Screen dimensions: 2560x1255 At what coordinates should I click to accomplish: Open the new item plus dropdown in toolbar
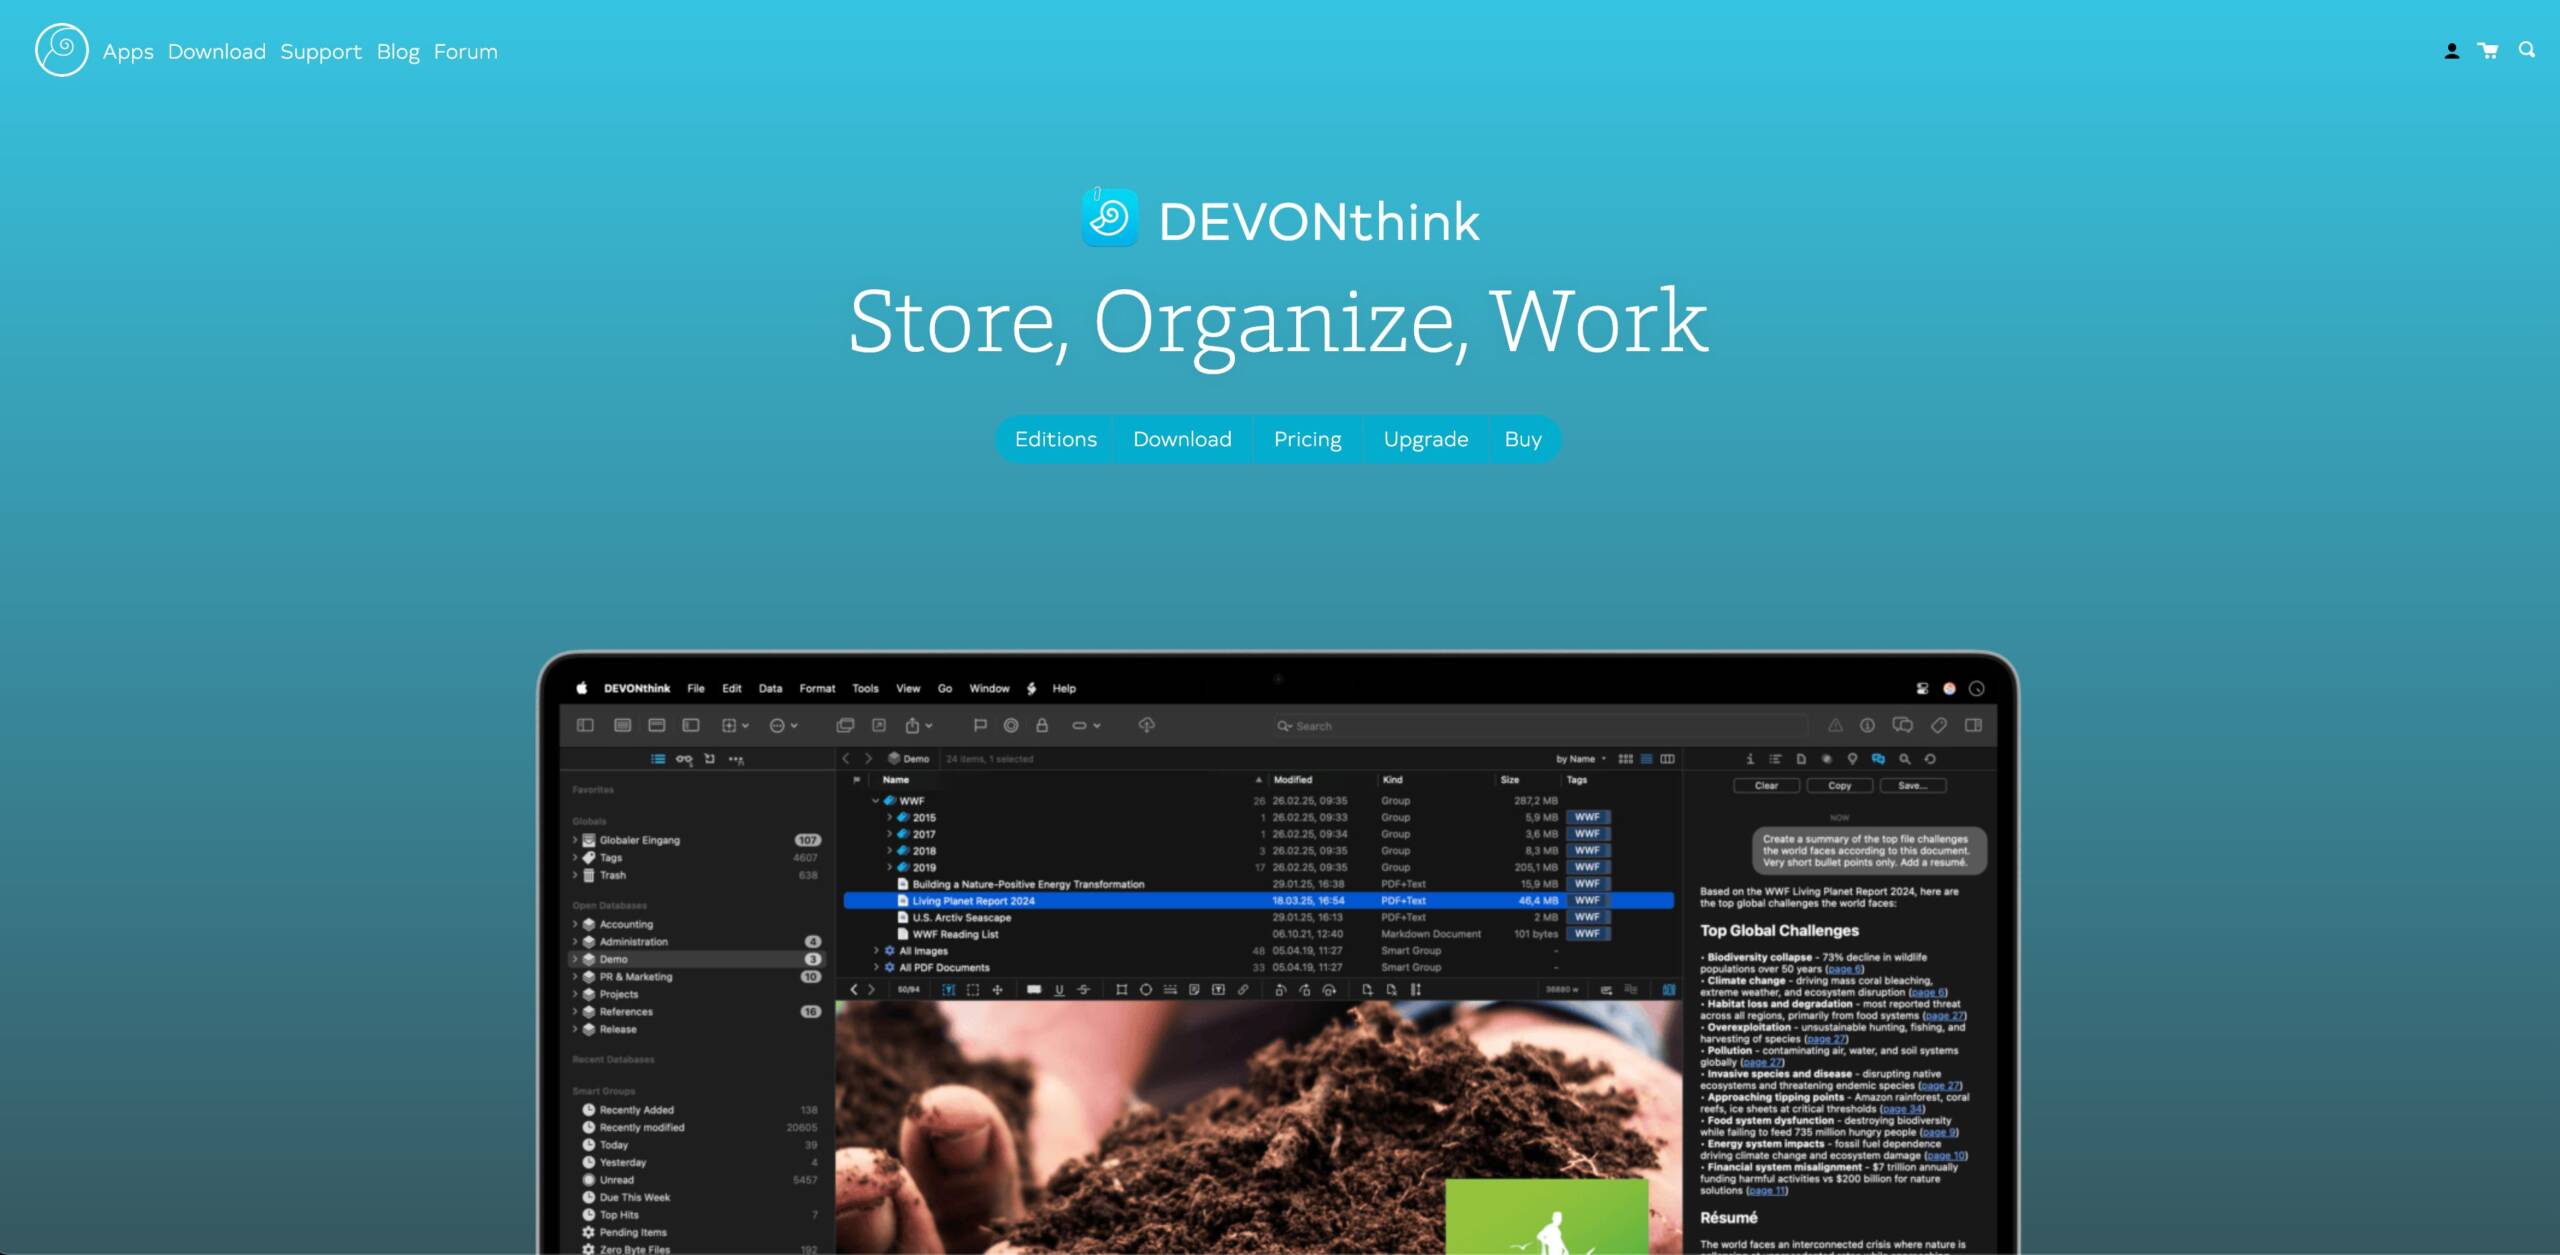pyautogui.click(x=735, y=725)
